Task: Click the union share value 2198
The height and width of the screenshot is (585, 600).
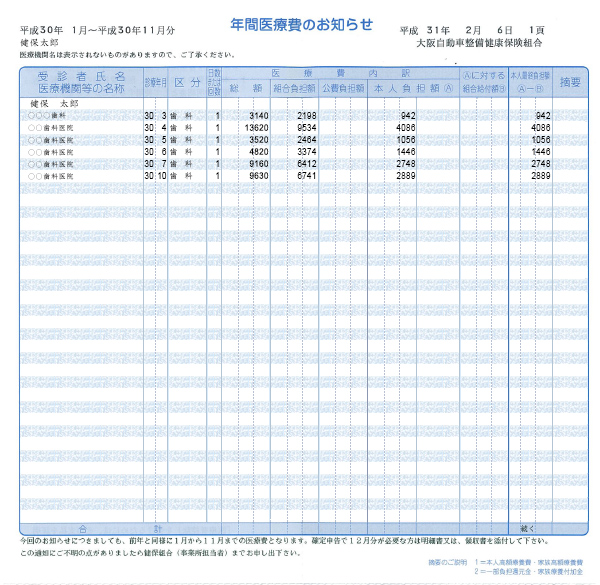Action: [307, 116]
